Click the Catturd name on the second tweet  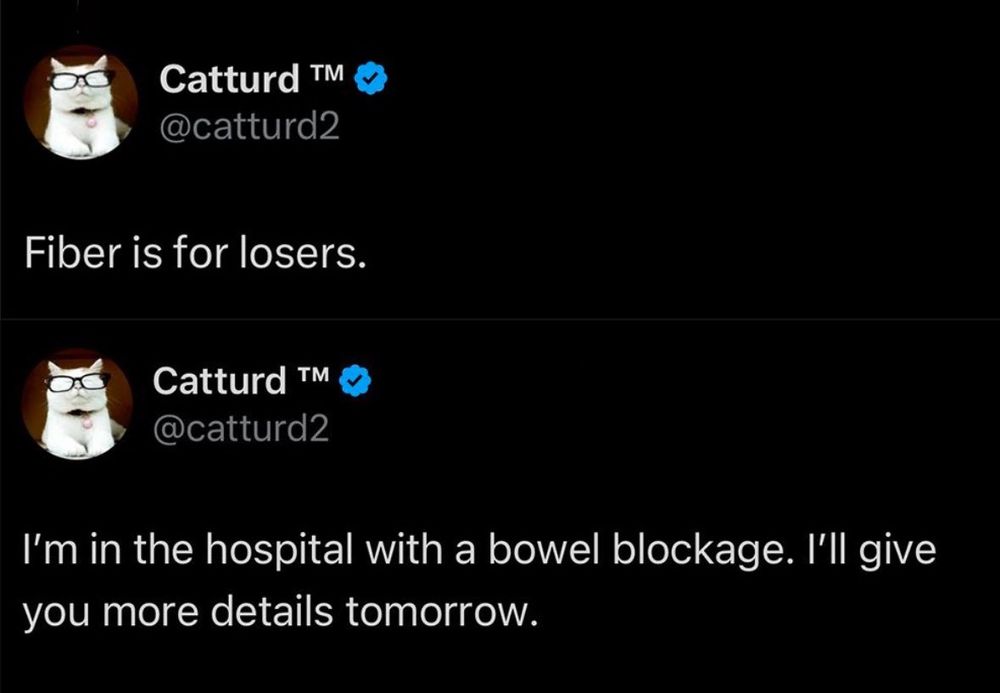(220, 381)
